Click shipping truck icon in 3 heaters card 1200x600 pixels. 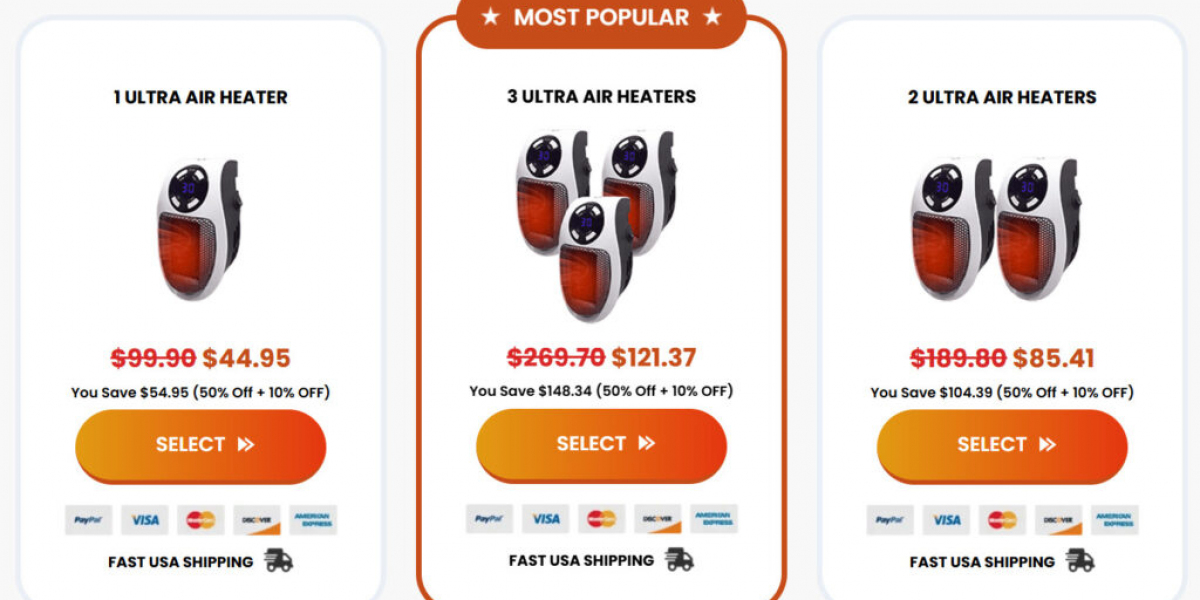coord(679,560)
